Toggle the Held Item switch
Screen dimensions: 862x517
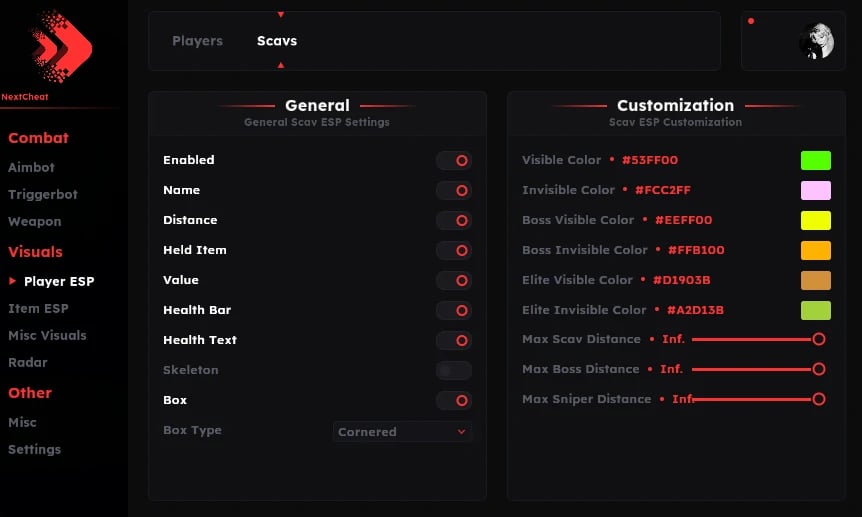(454, 250)
